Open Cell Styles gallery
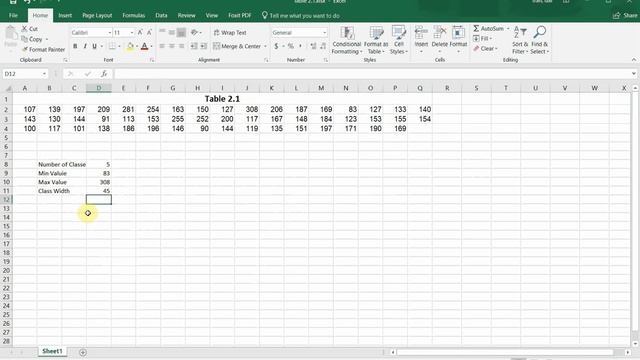 point(398,40)
